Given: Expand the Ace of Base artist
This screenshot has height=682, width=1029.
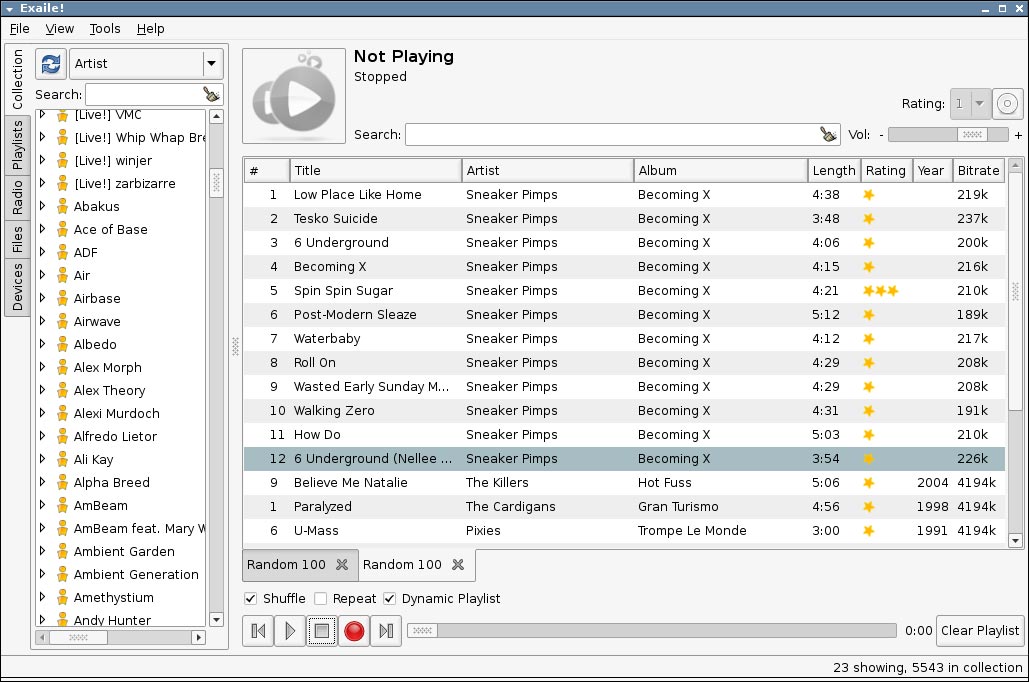Looking at the screenshot, I should pyautogui.click(x=42, y=229).
